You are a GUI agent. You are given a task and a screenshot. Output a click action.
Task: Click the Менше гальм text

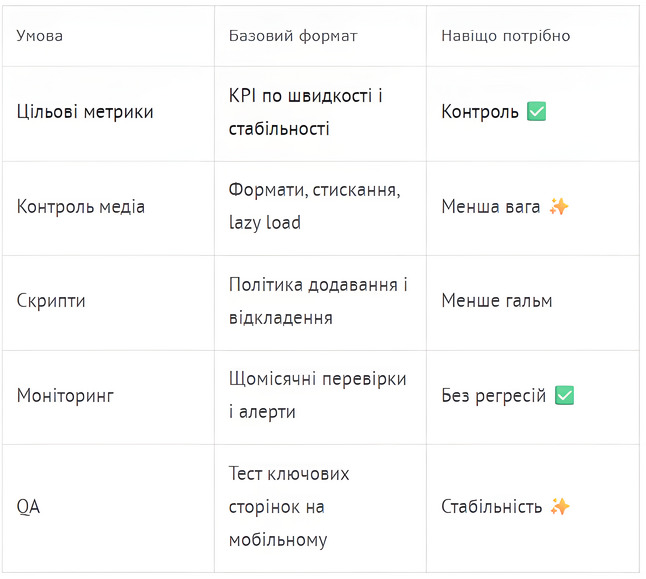[496, 301]
